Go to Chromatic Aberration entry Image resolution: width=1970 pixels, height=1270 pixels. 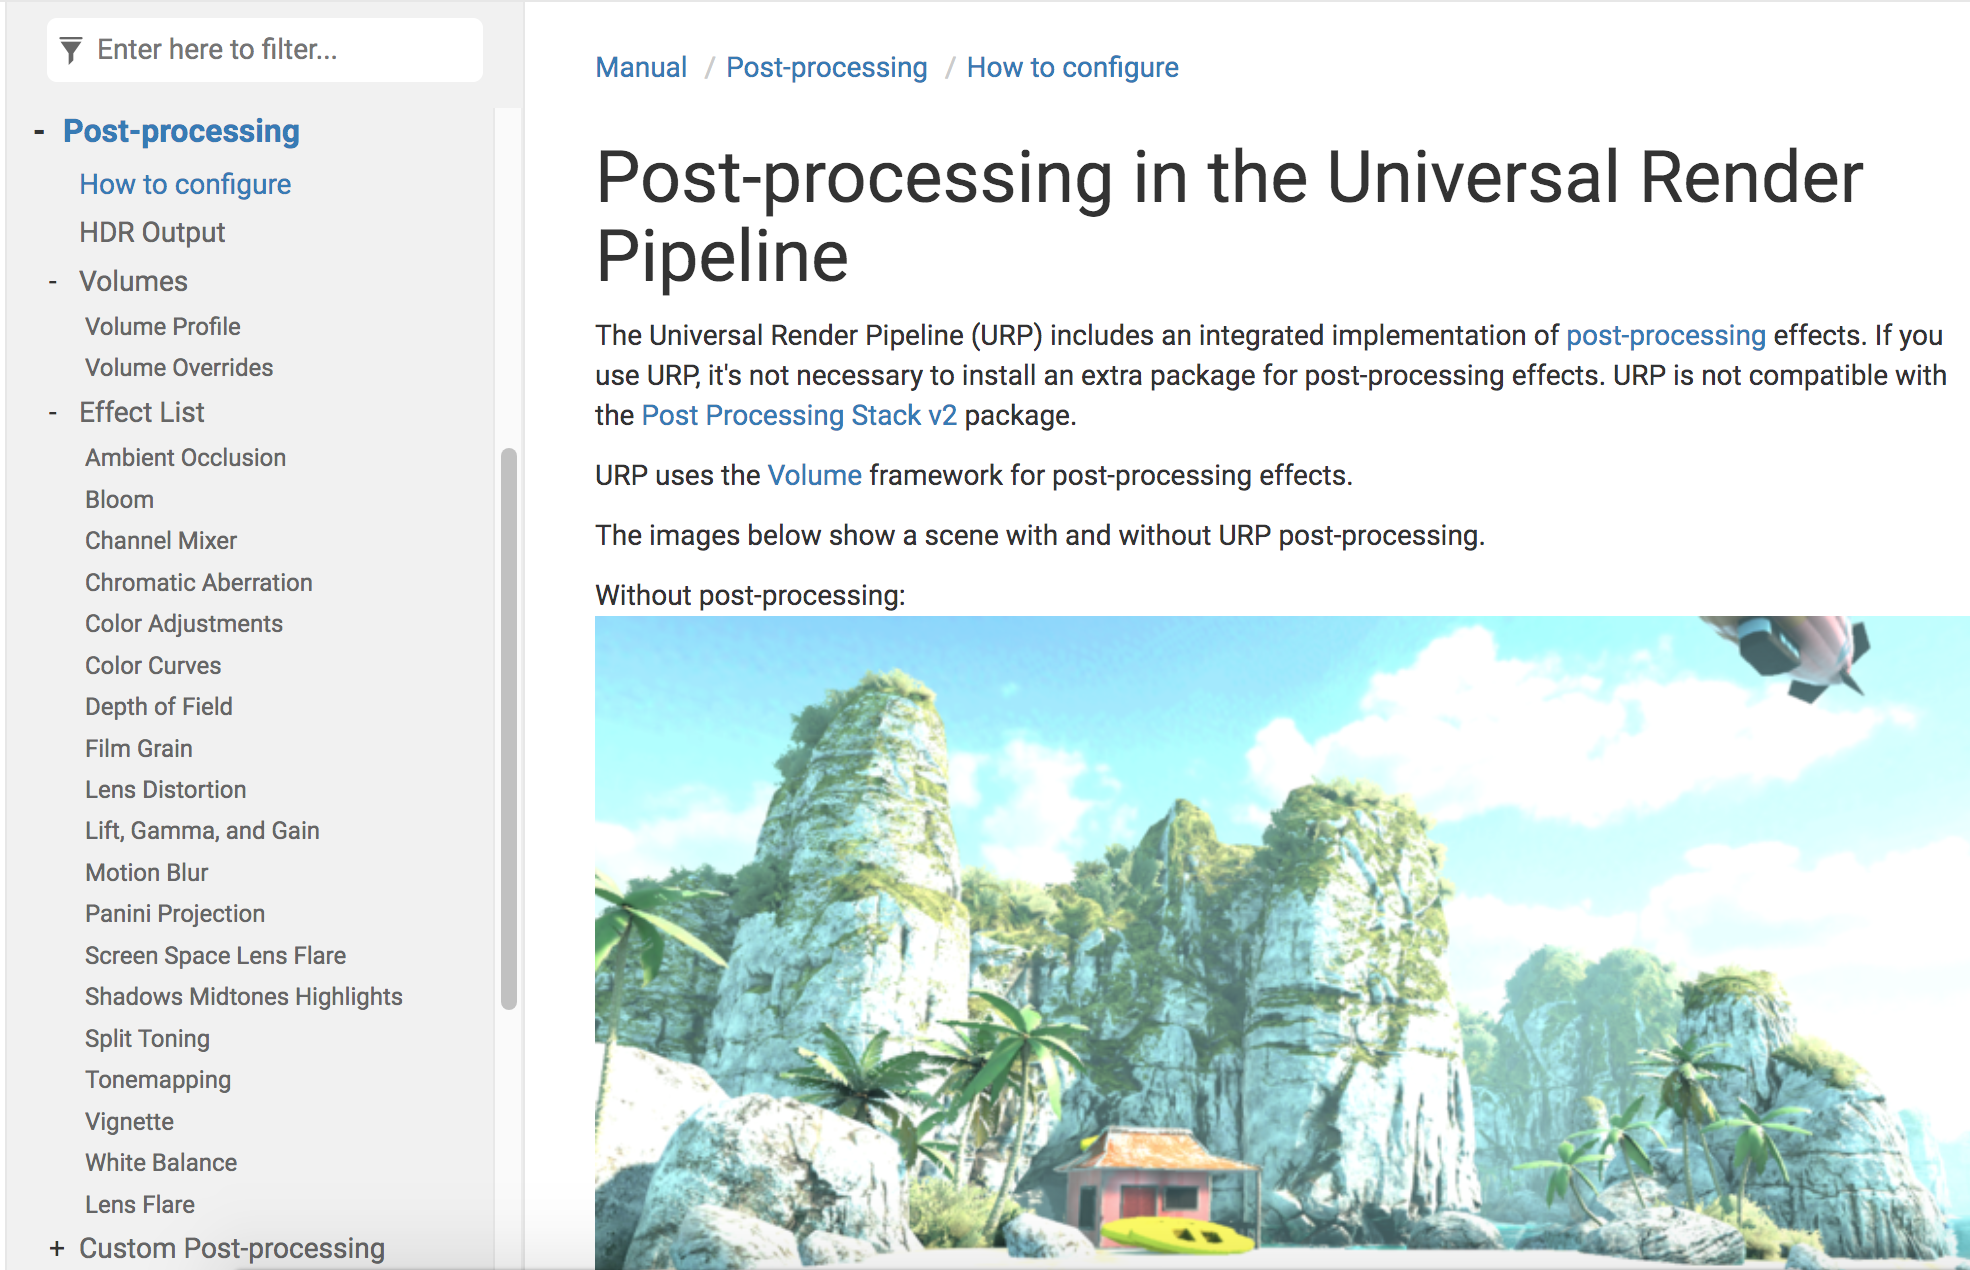198,582
